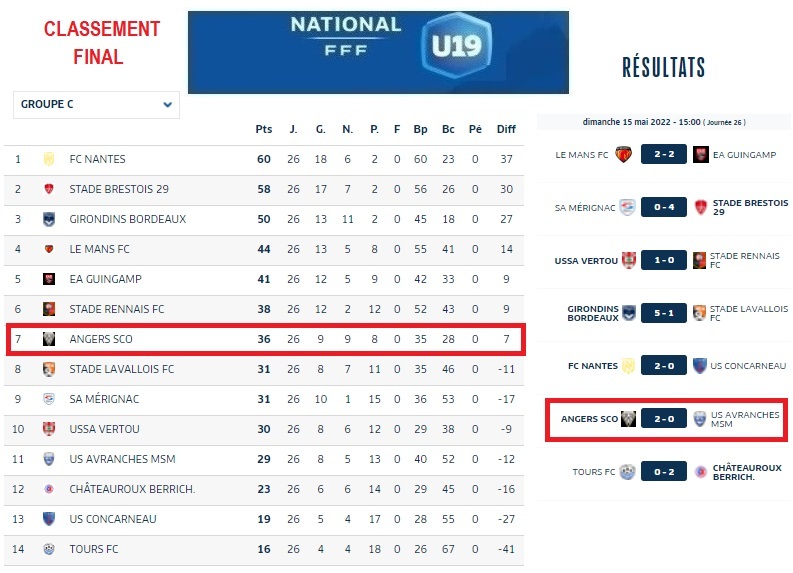Viewport: 793px width, 573px height.
Task: Click the Le Mans 2-2 Guingamp score
Action: pyautogui.click(x=664, y=154)
